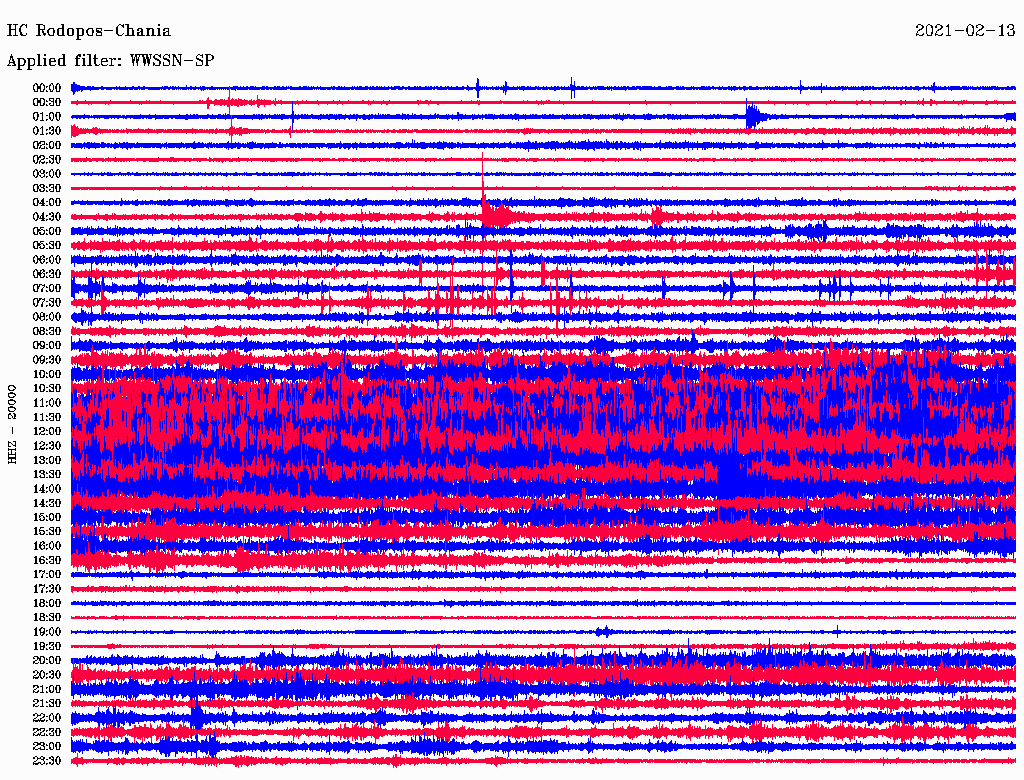Select the 07:00 time label

[x=47, y=289]
